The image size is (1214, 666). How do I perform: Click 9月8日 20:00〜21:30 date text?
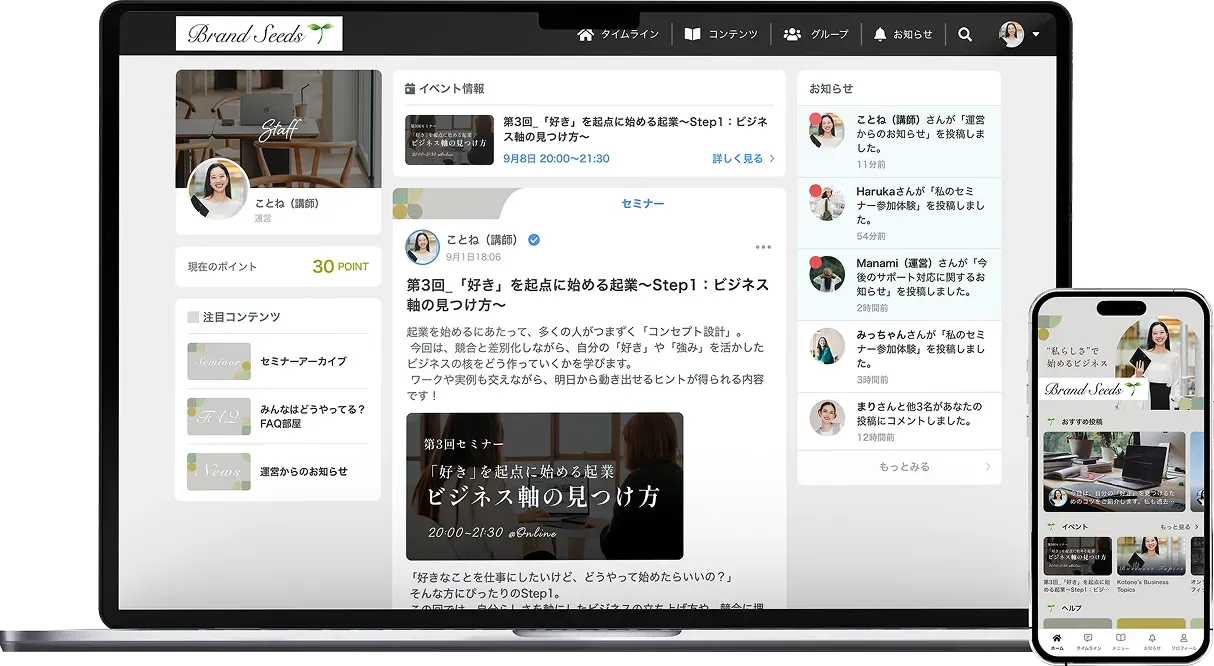556,158
